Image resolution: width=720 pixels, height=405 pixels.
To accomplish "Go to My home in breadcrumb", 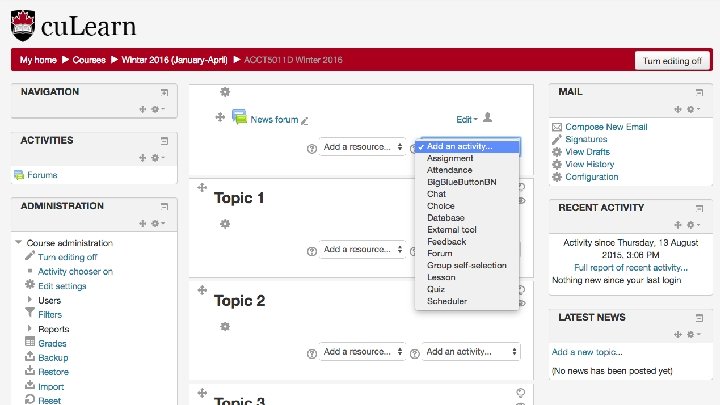I will (38, 60).
